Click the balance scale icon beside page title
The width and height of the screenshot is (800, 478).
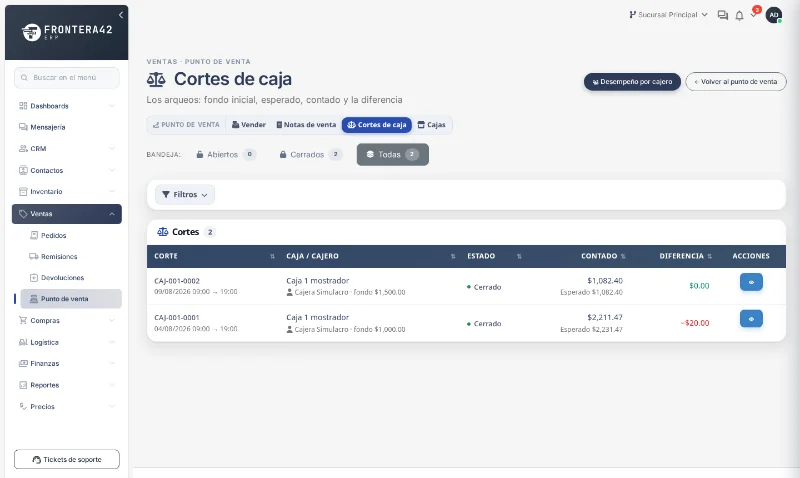click(x=156, y=79)
